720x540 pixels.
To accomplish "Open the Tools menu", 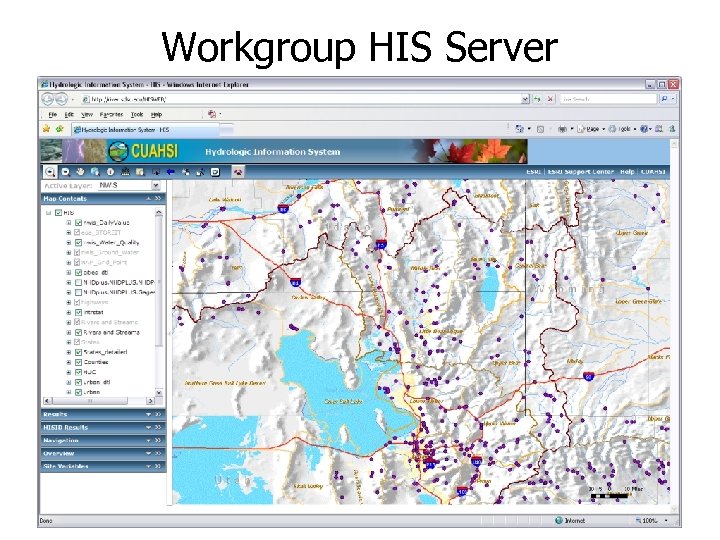I will (137, 114).
